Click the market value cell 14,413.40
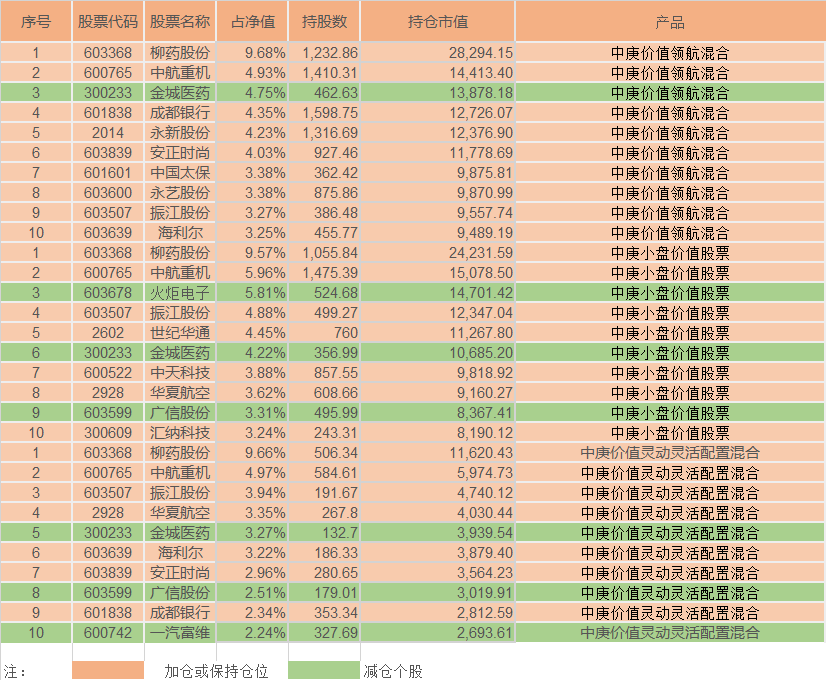 tap(438, 73)
